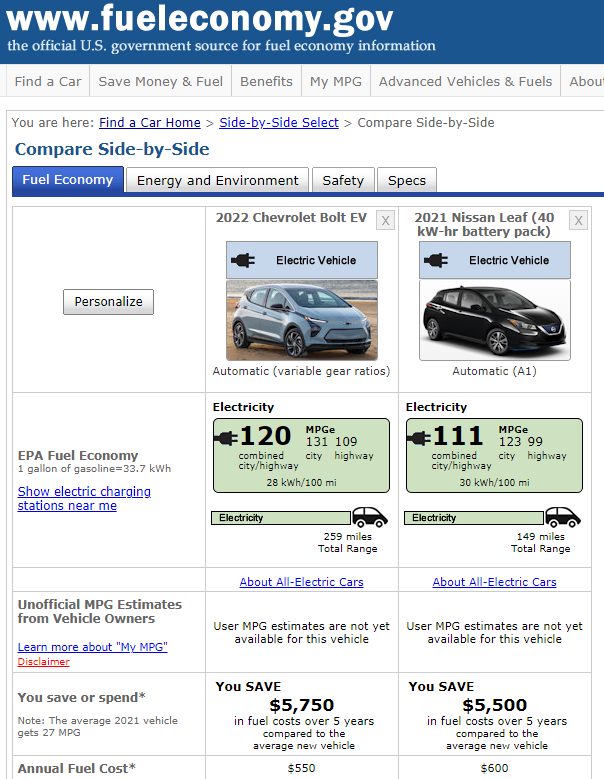Image resolution: width=604 pixels, height=779 pixels.
Task: Switch to the Specs tab
Action: [x=407, y=180]
